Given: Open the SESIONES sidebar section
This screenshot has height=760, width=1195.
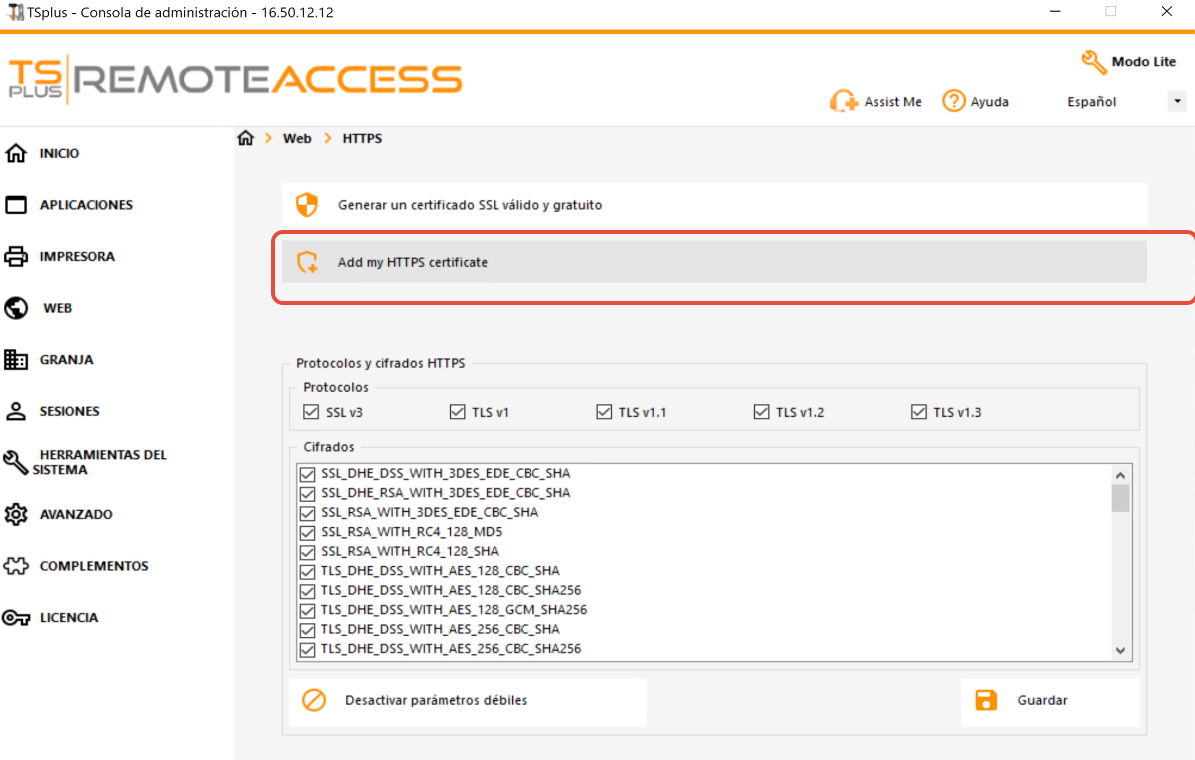Looking at the screenshot, I should tap(69, 411).
